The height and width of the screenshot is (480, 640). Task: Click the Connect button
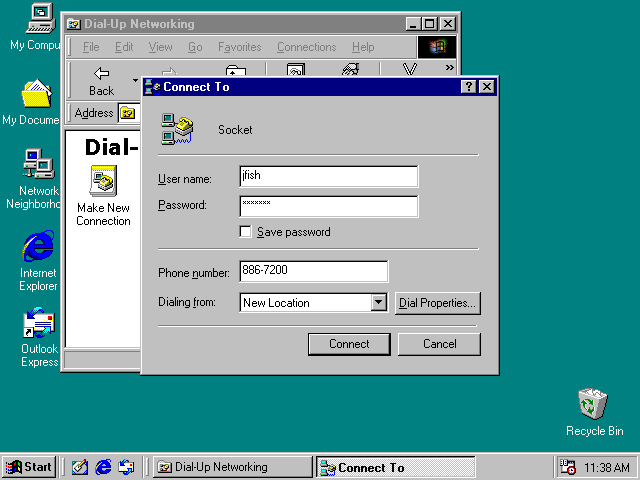point(349,344)
